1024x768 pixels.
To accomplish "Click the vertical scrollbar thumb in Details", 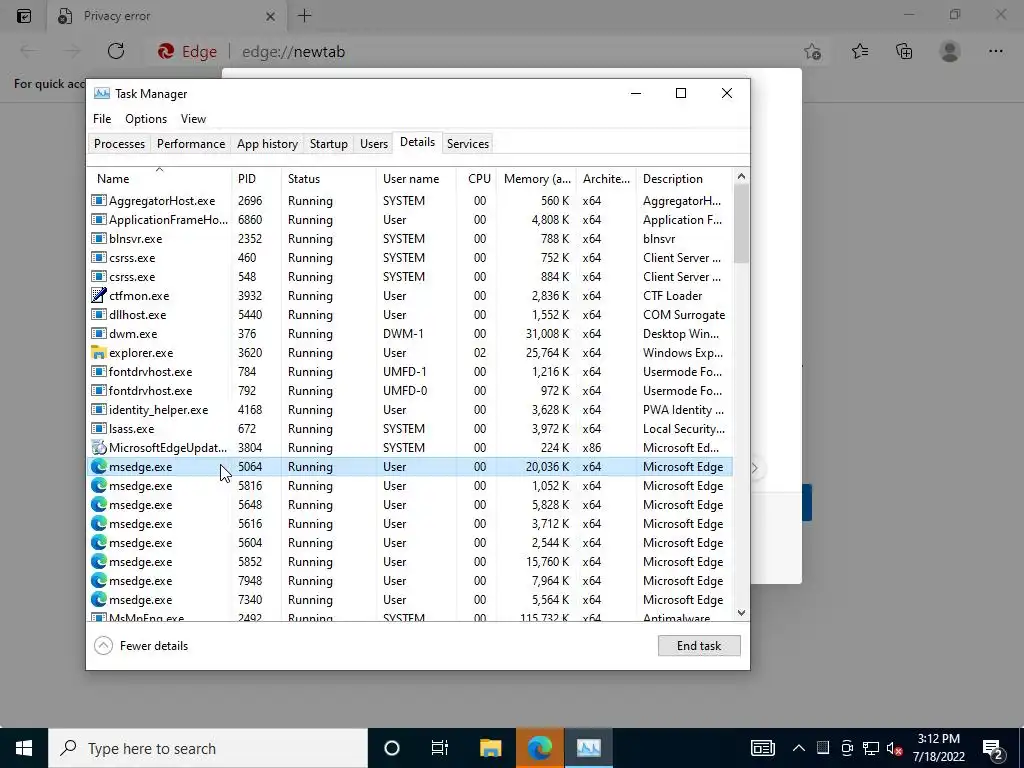I will (x=741, y=224).
